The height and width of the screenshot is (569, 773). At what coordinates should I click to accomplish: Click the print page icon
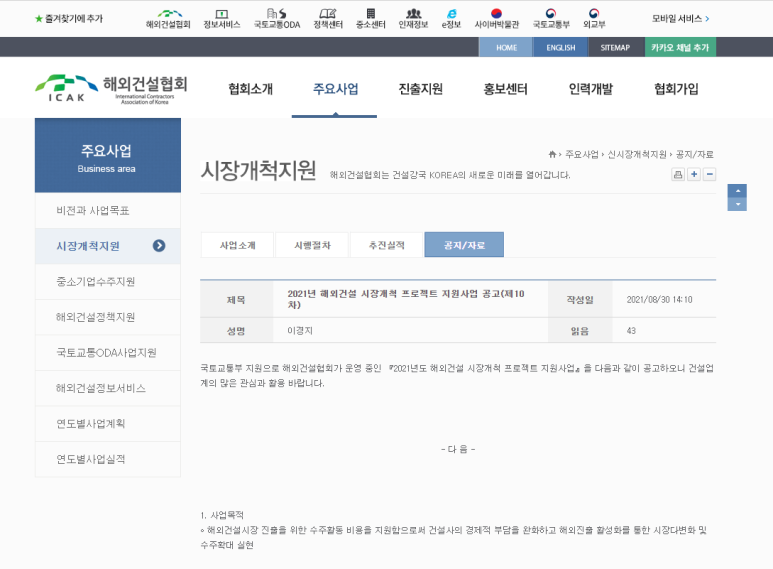click(678, 174)
